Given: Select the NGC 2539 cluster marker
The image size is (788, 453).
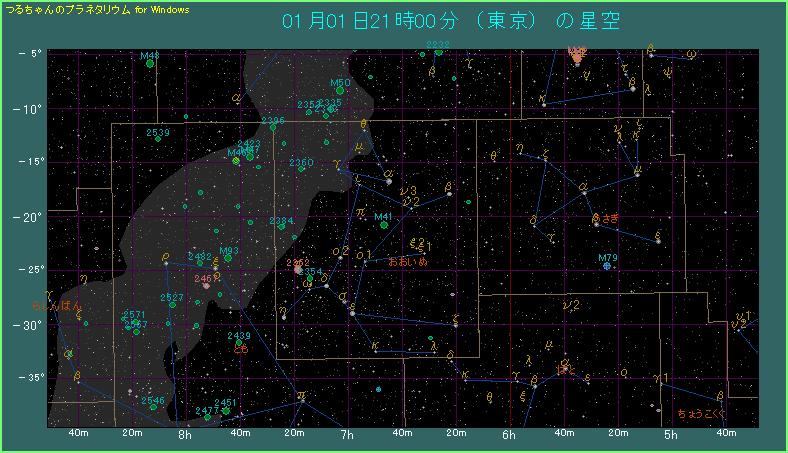Looking at the screenshot, I should pyautogui.click(x=158, y=139).
